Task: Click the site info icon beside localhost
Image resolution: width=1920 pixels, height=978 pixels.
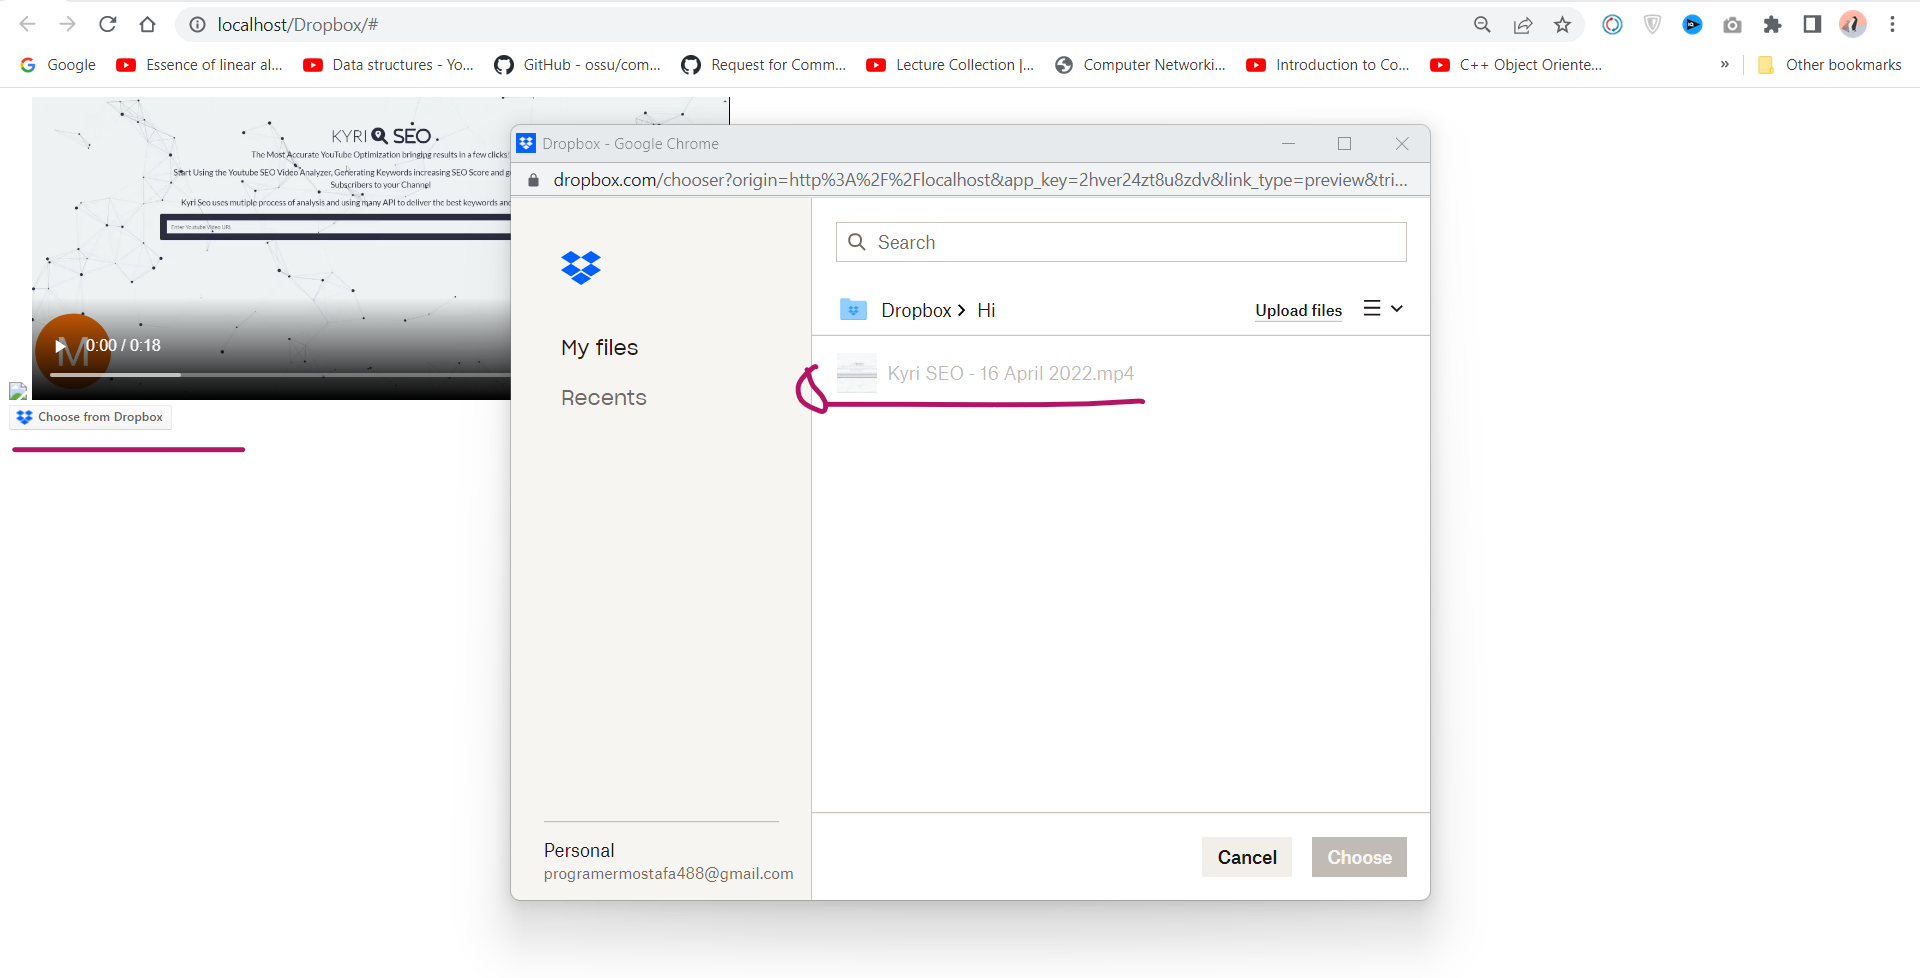Action: (x=198, y=25)
